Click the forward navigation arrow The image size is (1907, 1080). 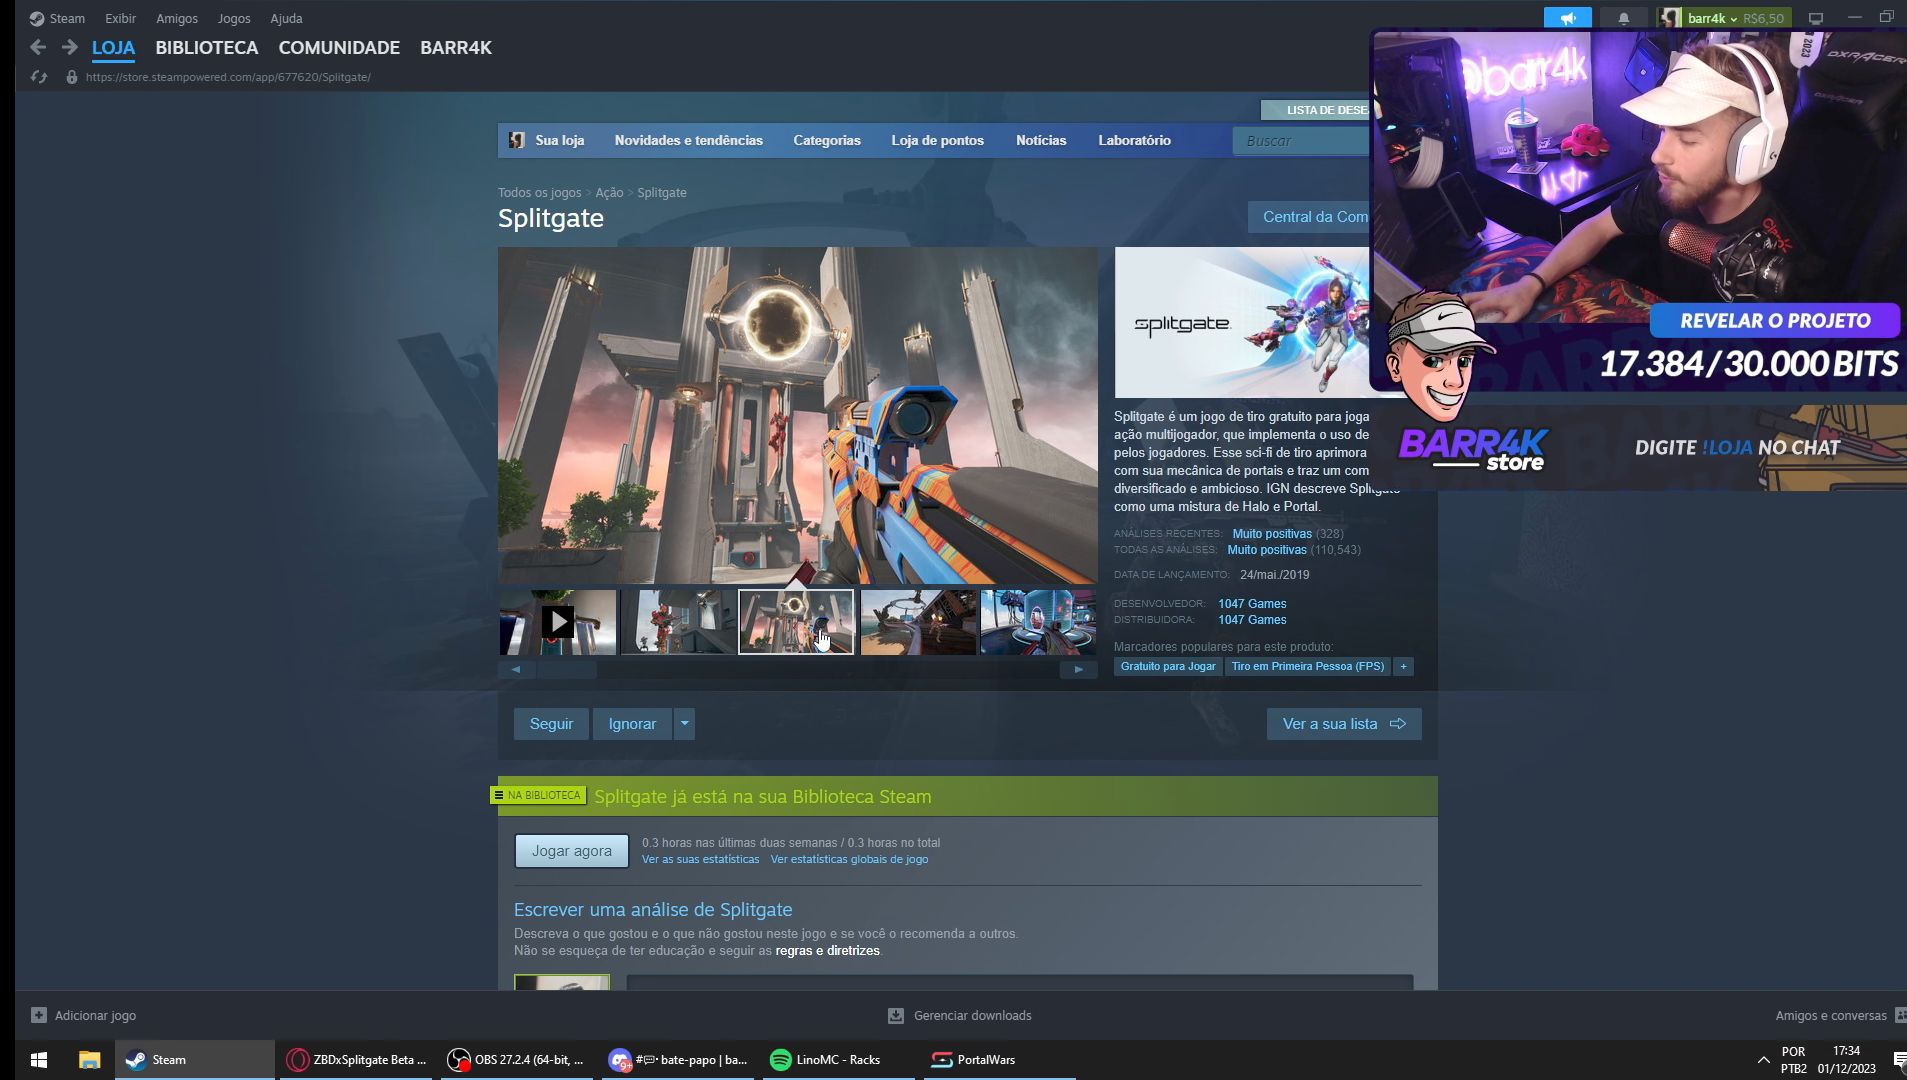pyautogui.click(x=69, y=47)
